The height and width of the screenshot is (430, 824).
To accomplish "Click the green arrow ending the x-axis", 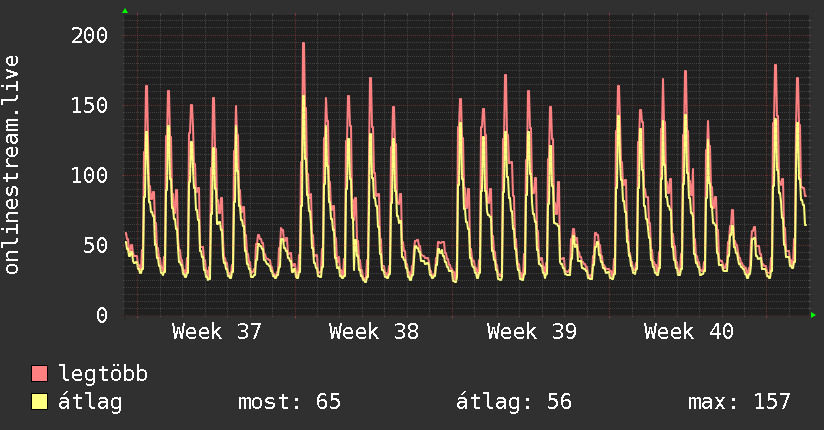I will point(813,315).
